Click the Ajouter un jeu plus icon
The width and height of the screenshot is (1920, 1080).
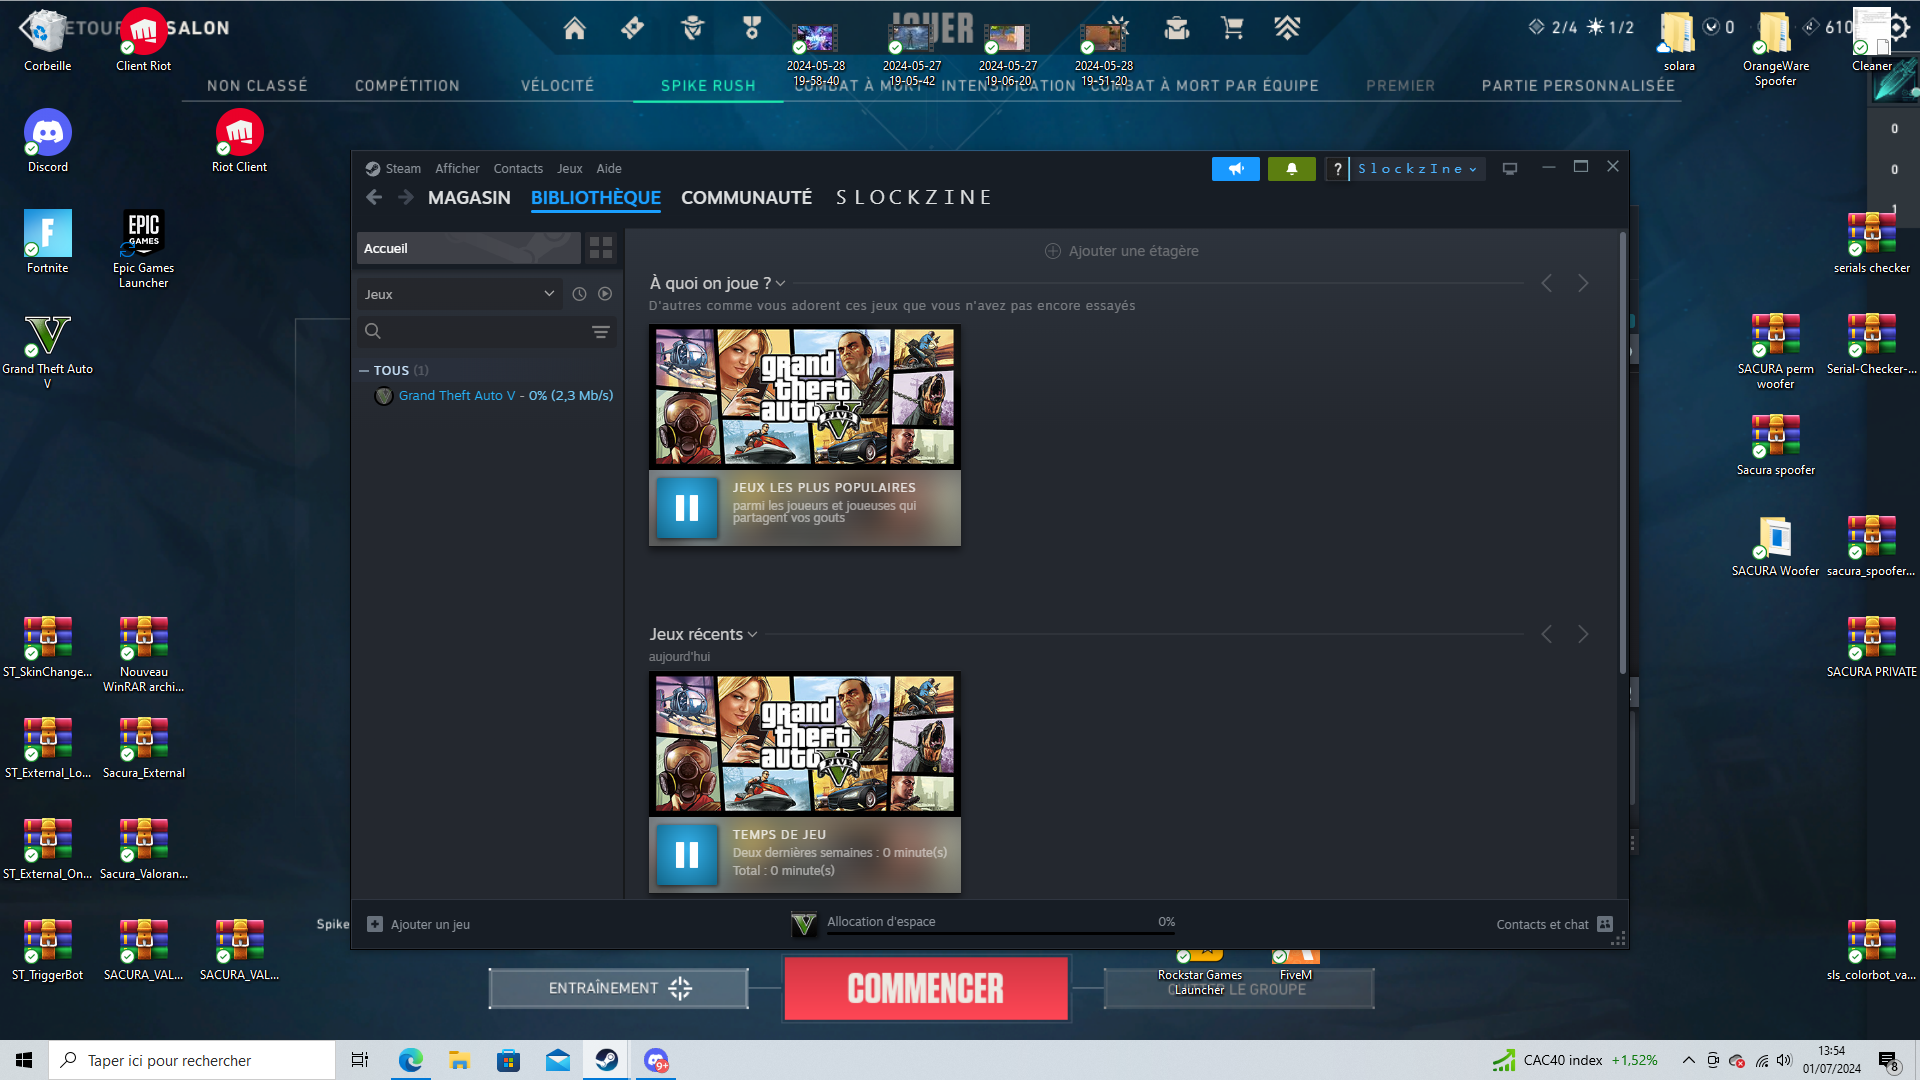[375, 924]
